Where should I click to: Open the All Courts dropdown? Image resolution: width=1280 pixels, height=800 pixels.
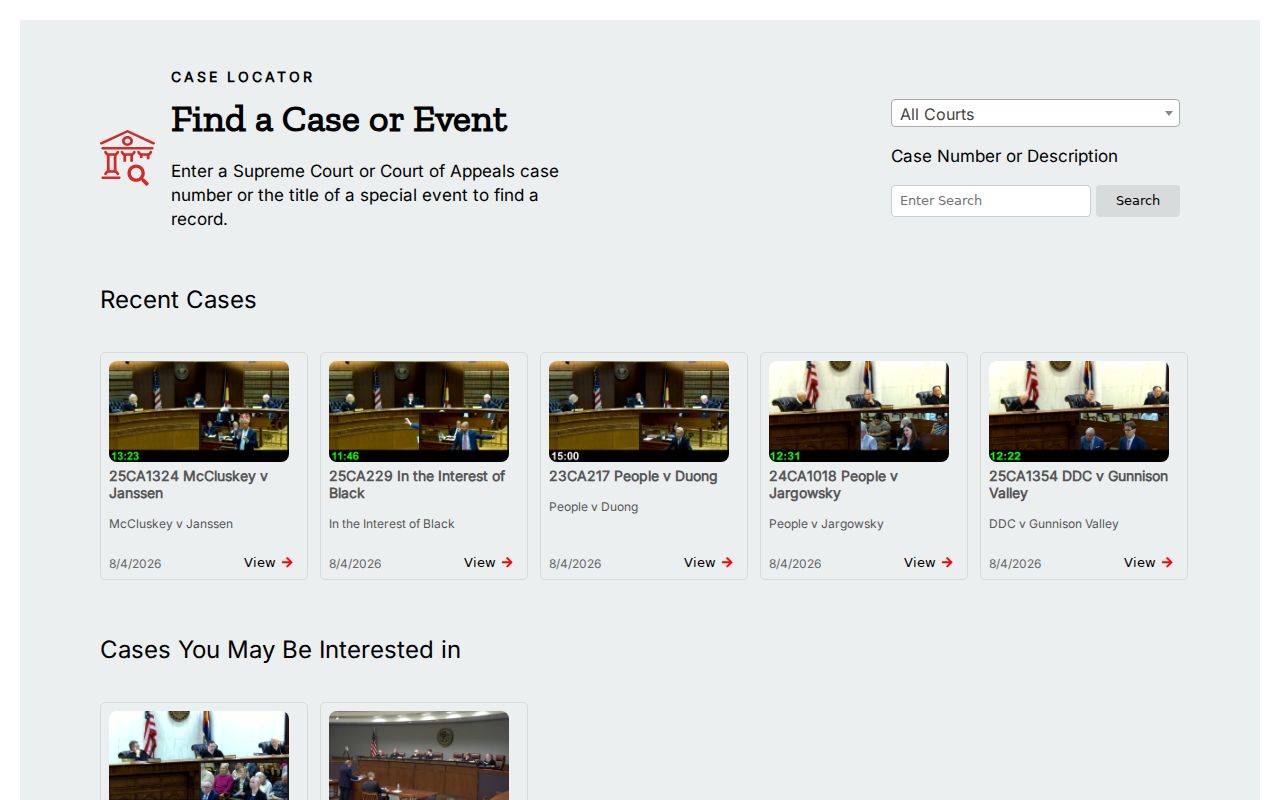1035,114
